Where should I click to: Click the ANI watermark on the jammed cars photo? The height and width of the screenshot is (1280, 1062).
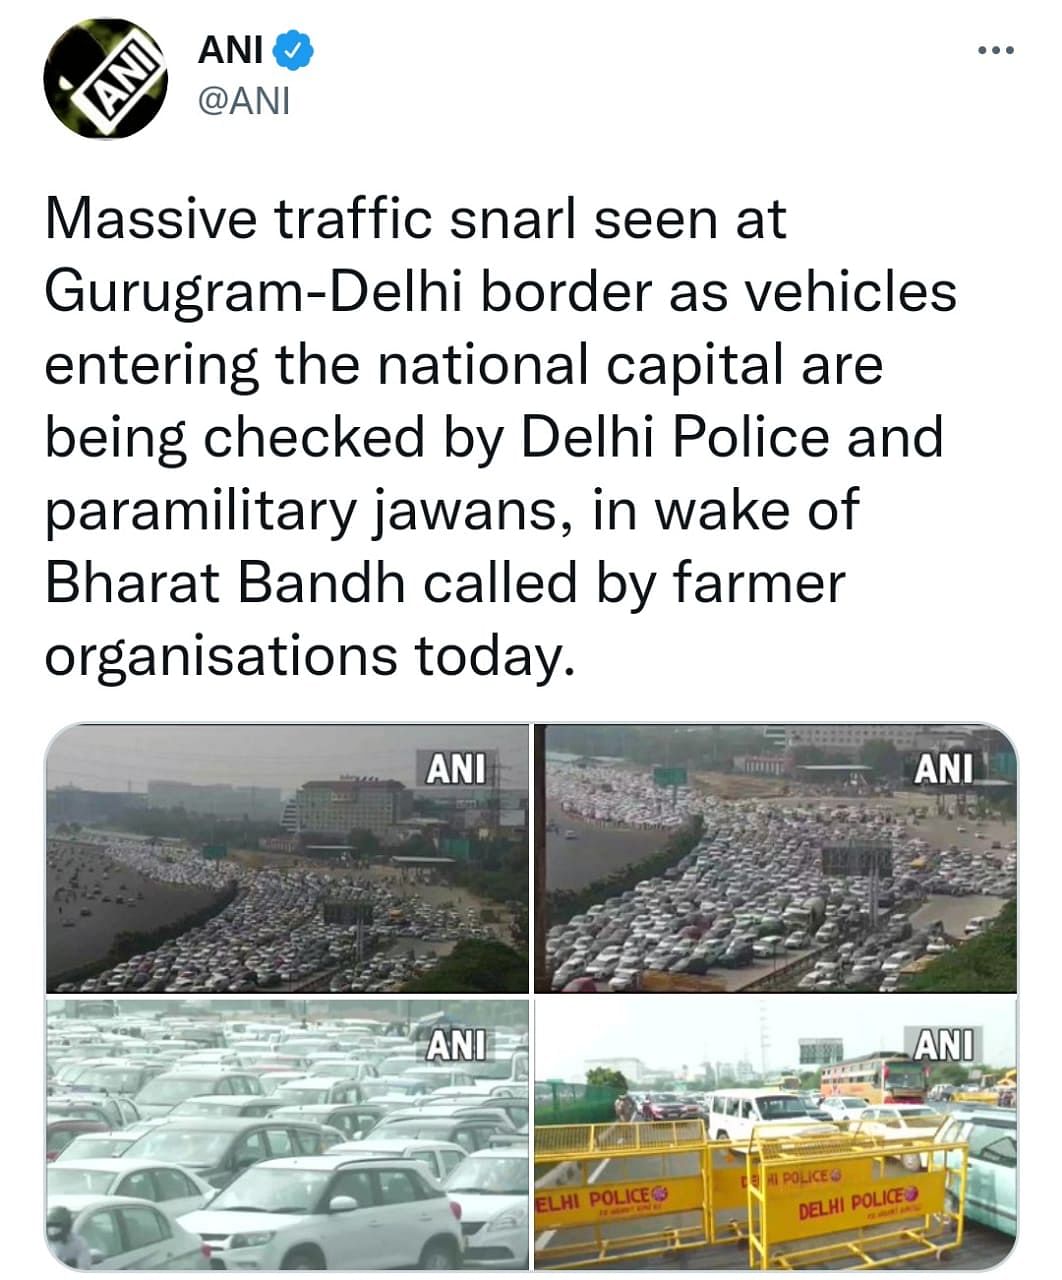tap(456, 1046)
